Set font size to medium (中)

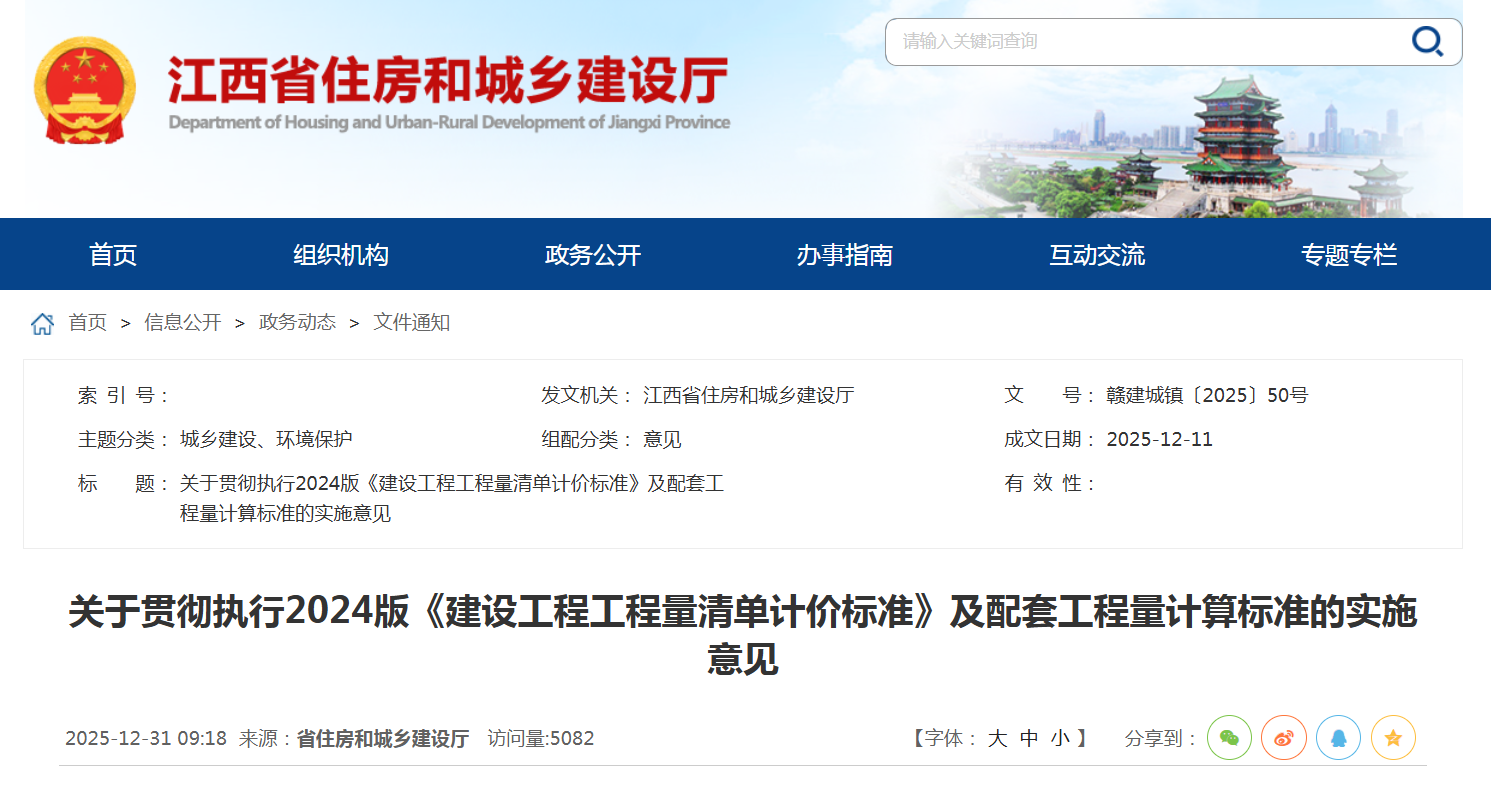[1029, 739]
